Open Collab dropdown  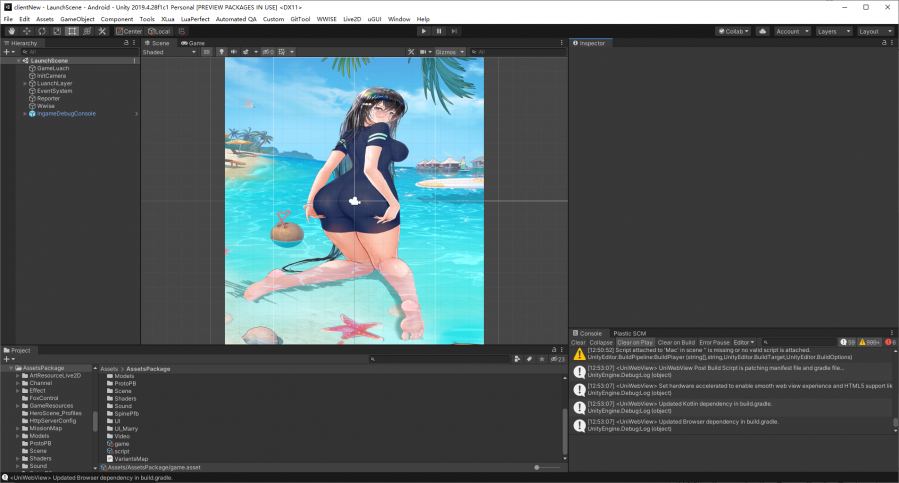pyautogui.click(x=733, y=31)
